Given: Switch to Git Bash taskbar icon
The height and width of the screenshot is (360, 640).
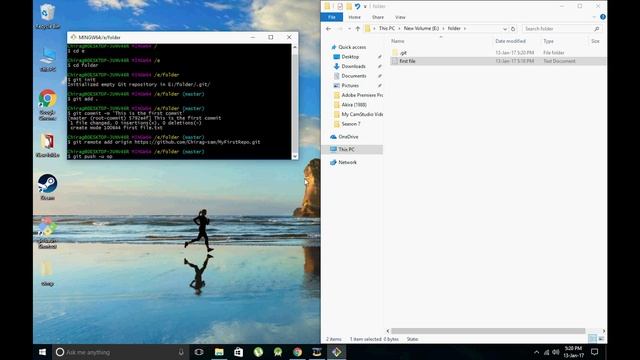Looking at the screenshot, I should [x=336, y=352].
